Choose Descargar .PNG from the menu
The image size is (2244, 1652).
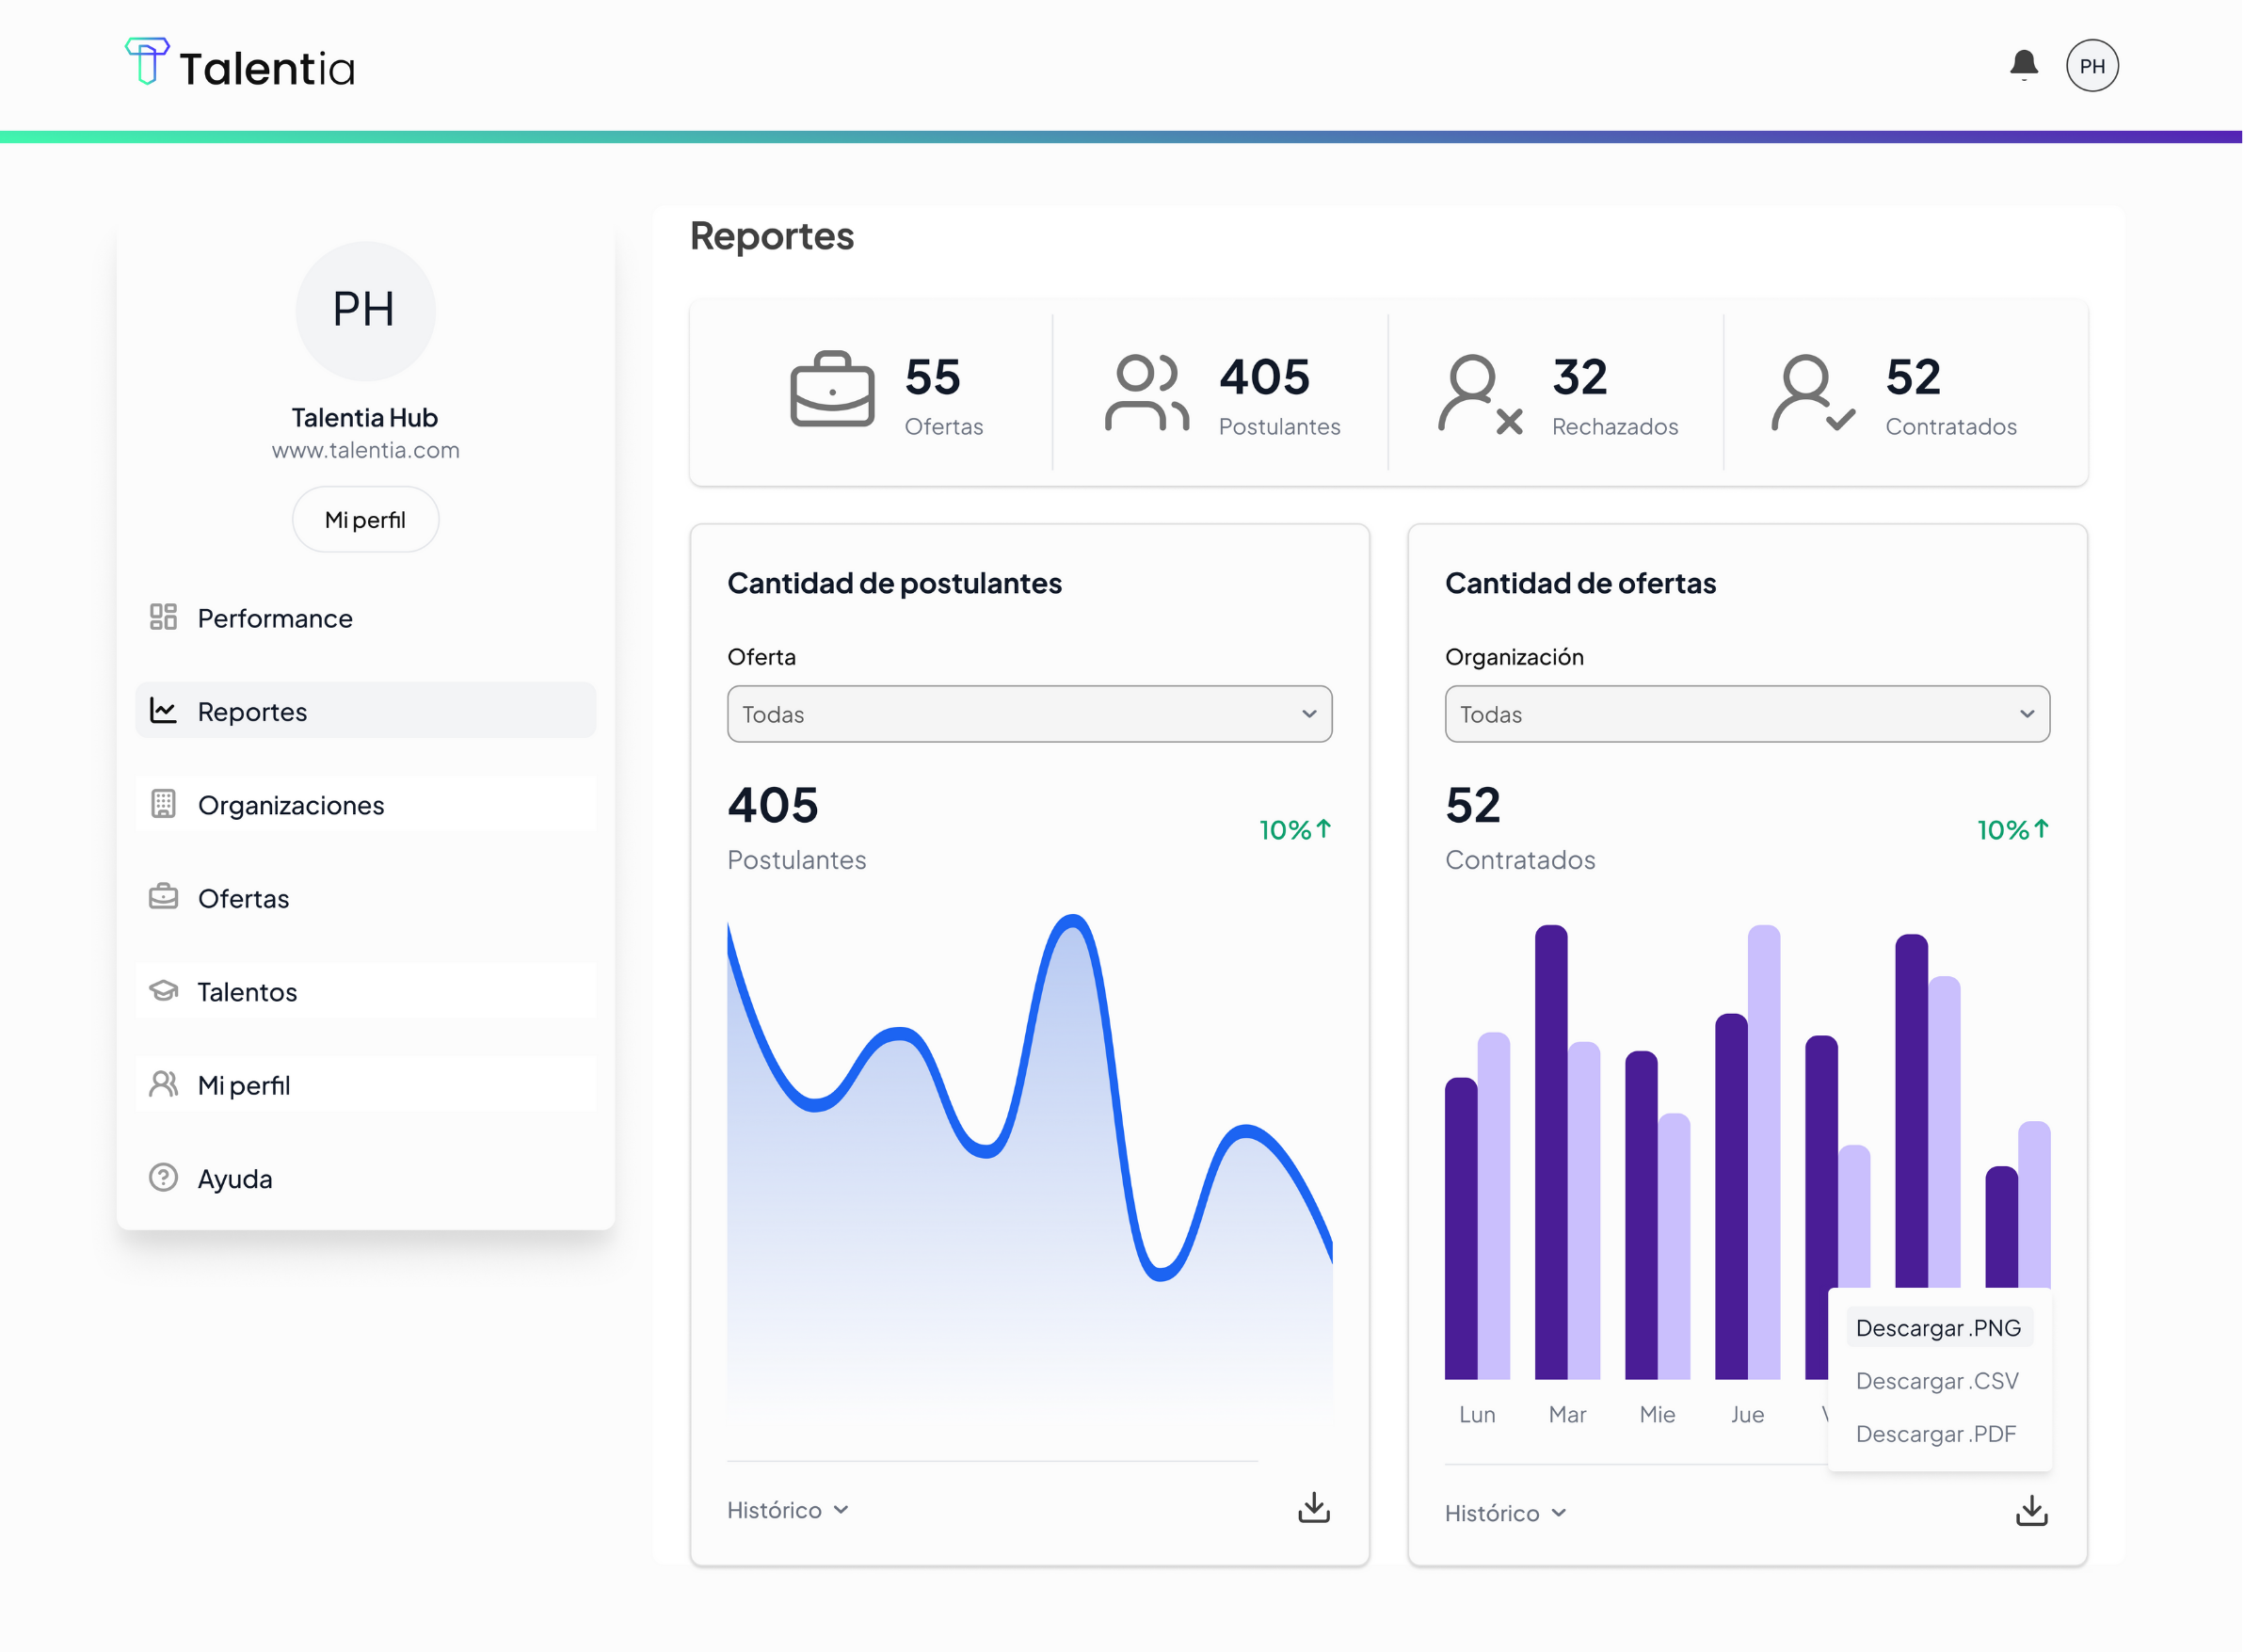click(1938, 1327)
